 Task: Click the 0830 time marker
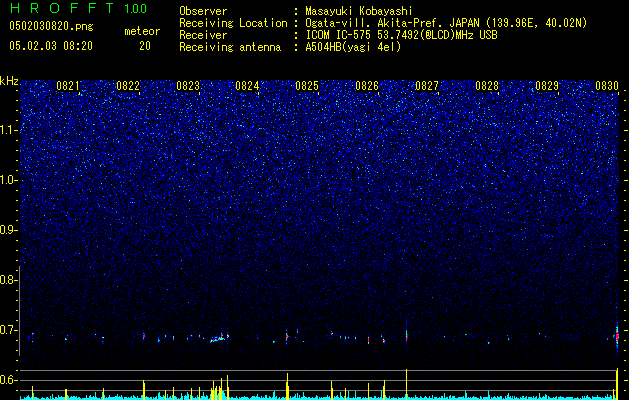(607, 86)
